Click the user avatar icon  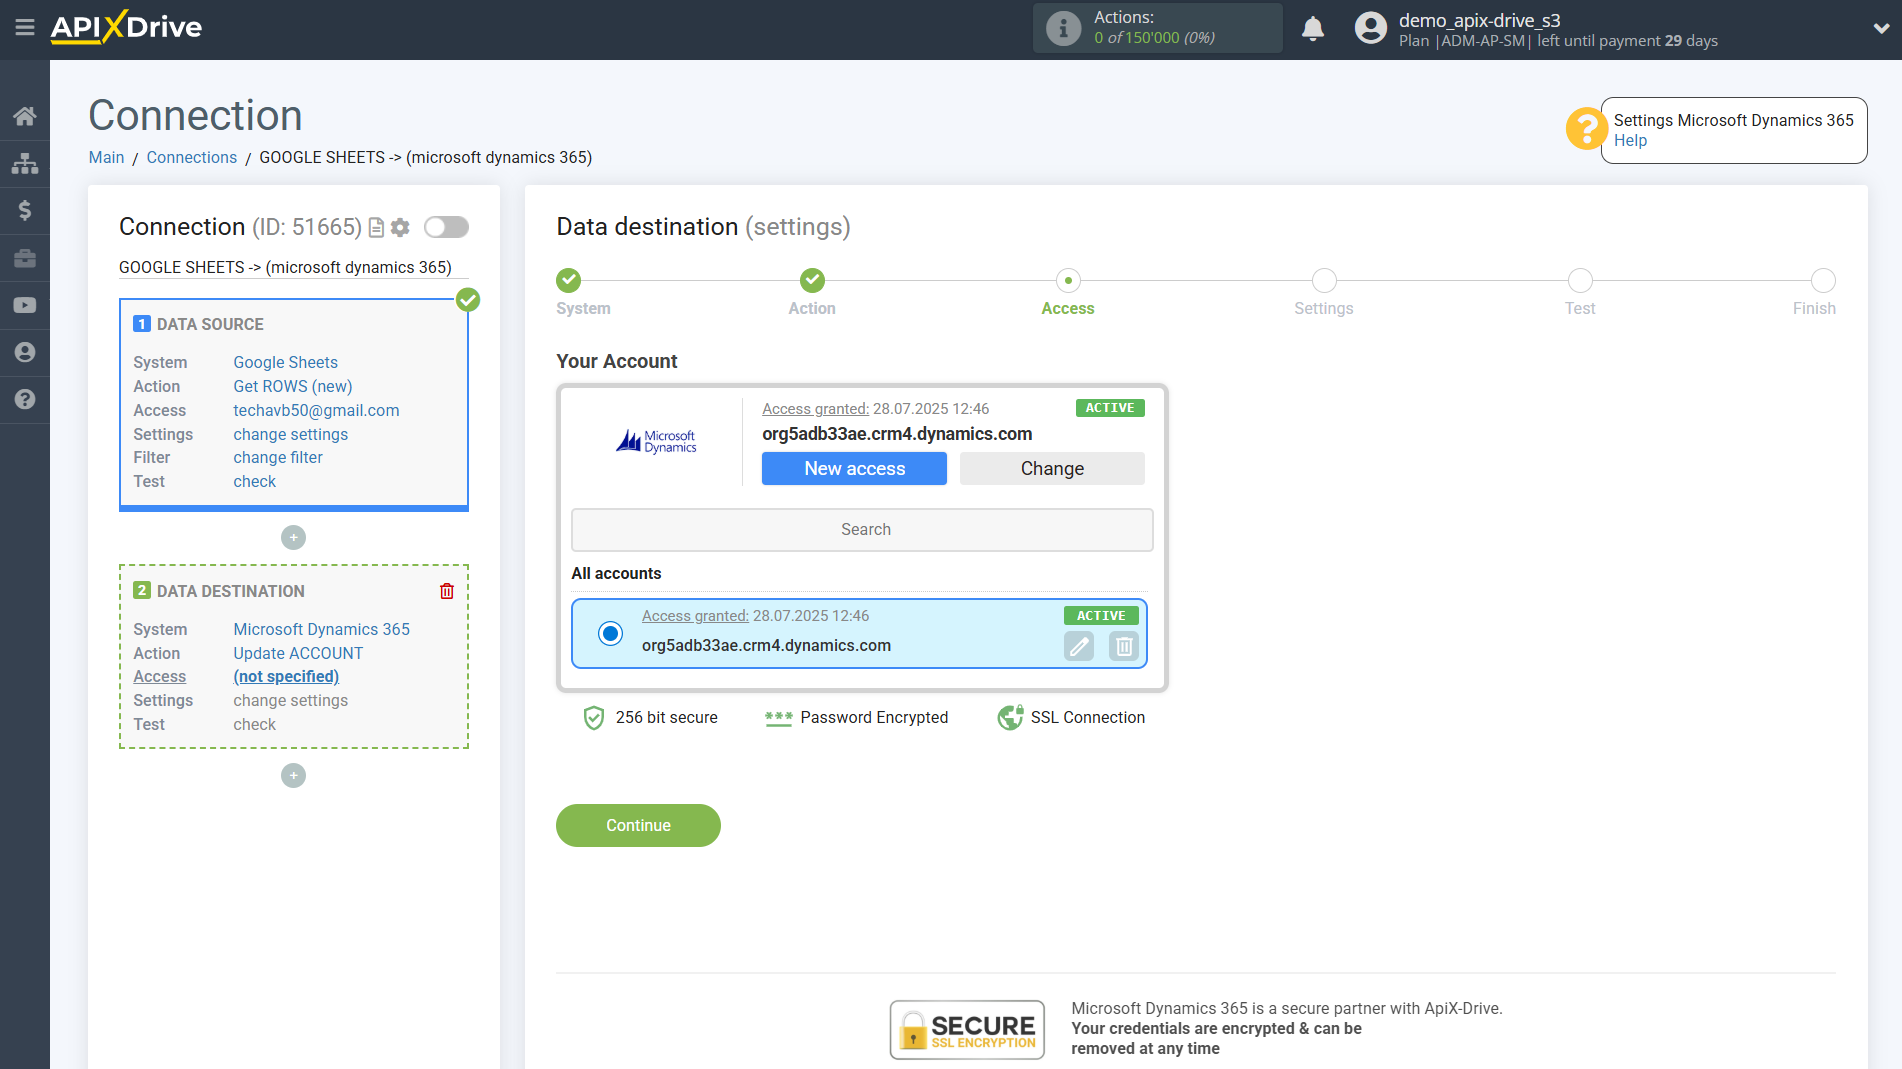[1370, 28]
